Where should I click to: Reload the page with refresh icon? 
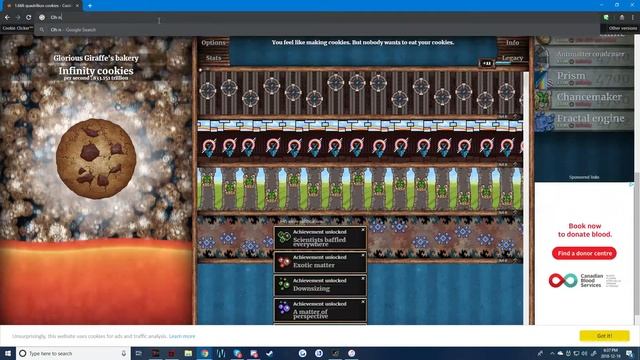(29, 18)
